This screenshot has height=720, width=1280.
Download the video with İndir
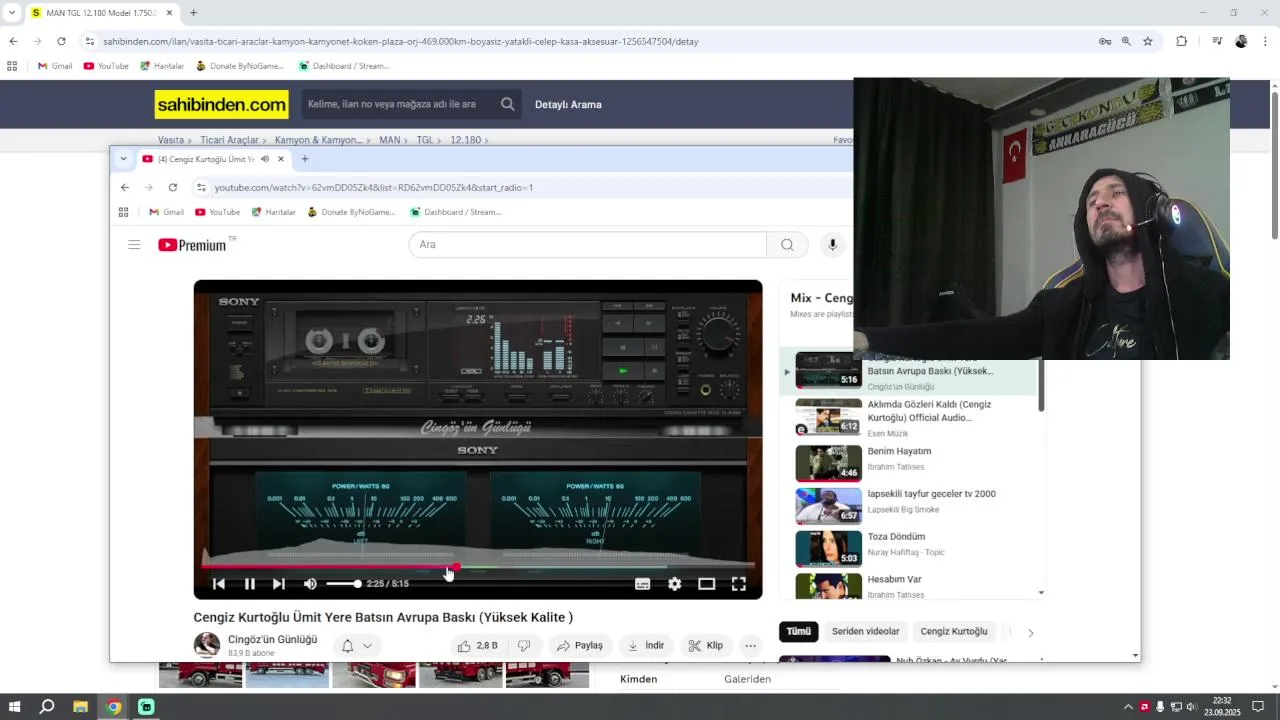pyautogui.click(x=646, y=646)
